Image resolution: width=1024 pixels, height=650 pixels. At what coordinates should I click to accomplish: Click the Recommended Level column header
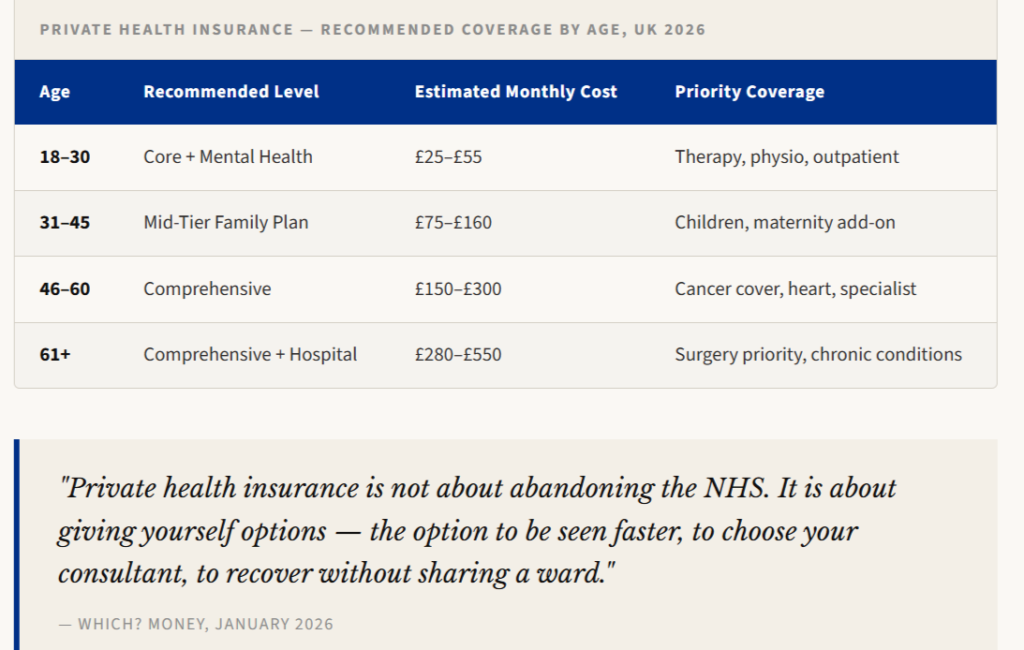click(x=231, y=92)
